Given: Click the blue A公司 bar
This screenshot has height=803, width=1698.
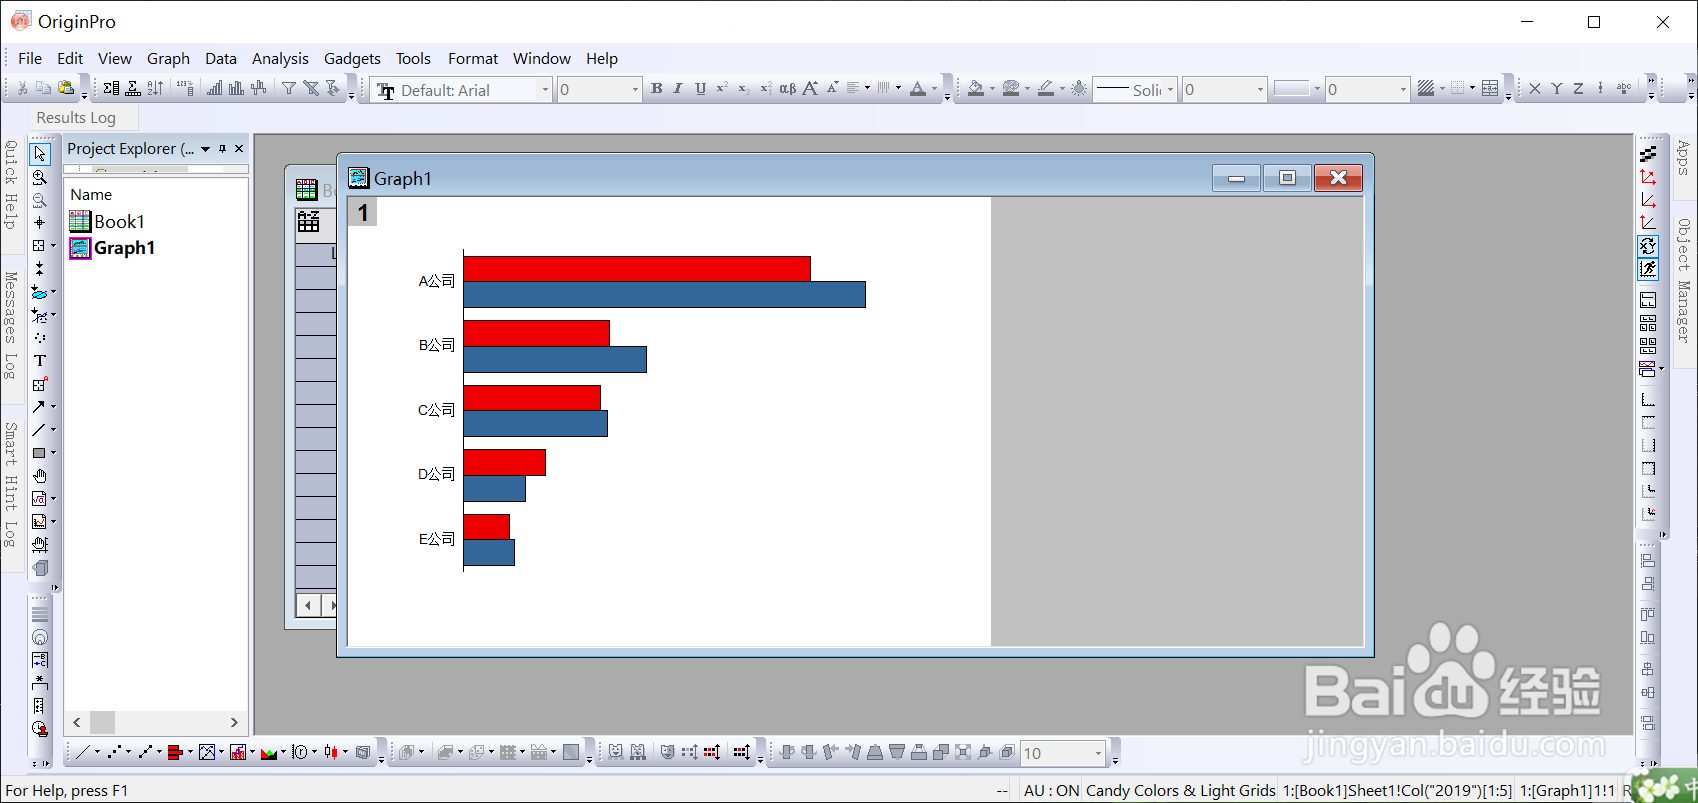Looking at the screenshot, I should pyautogui.click(x=665, y=295).
